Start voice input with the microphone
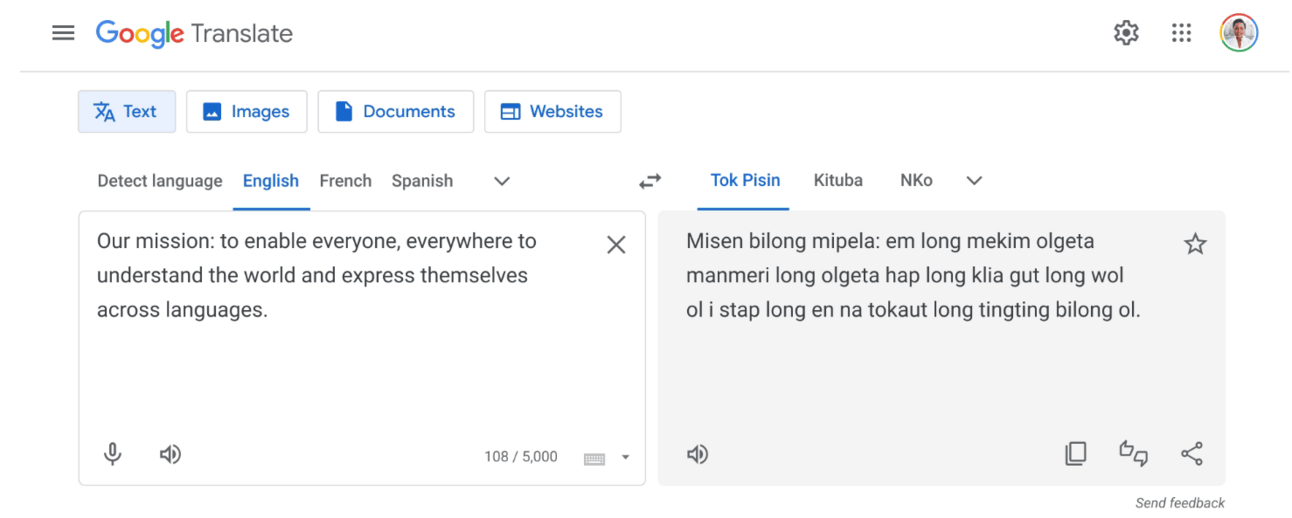The height and width of the screenshot is (518, 1292). (x=113, y=455)
